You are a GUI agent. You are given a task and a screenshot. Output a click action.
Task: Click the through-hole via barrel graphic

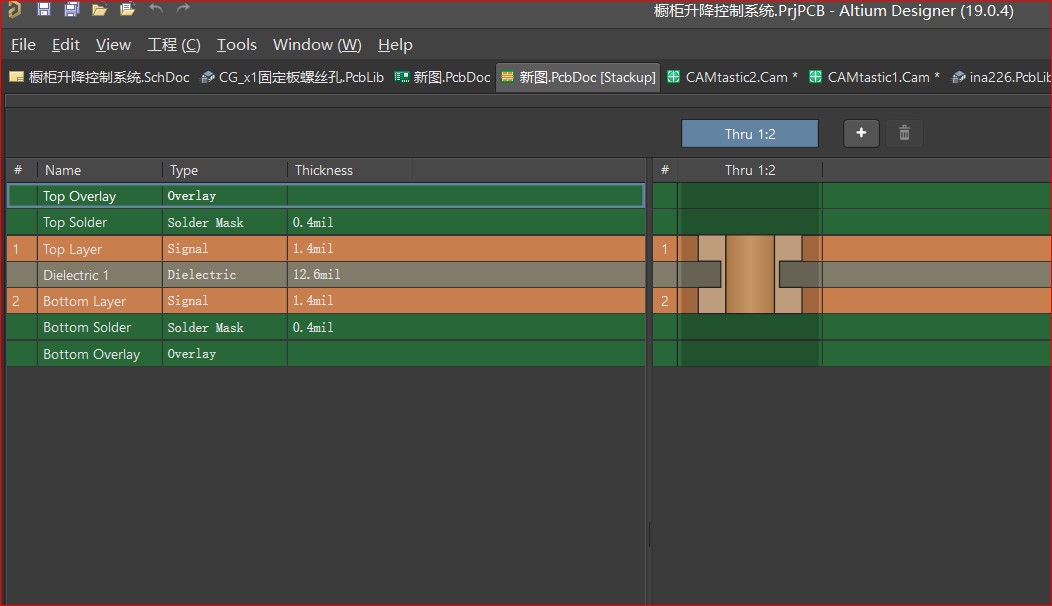[749, 274]
